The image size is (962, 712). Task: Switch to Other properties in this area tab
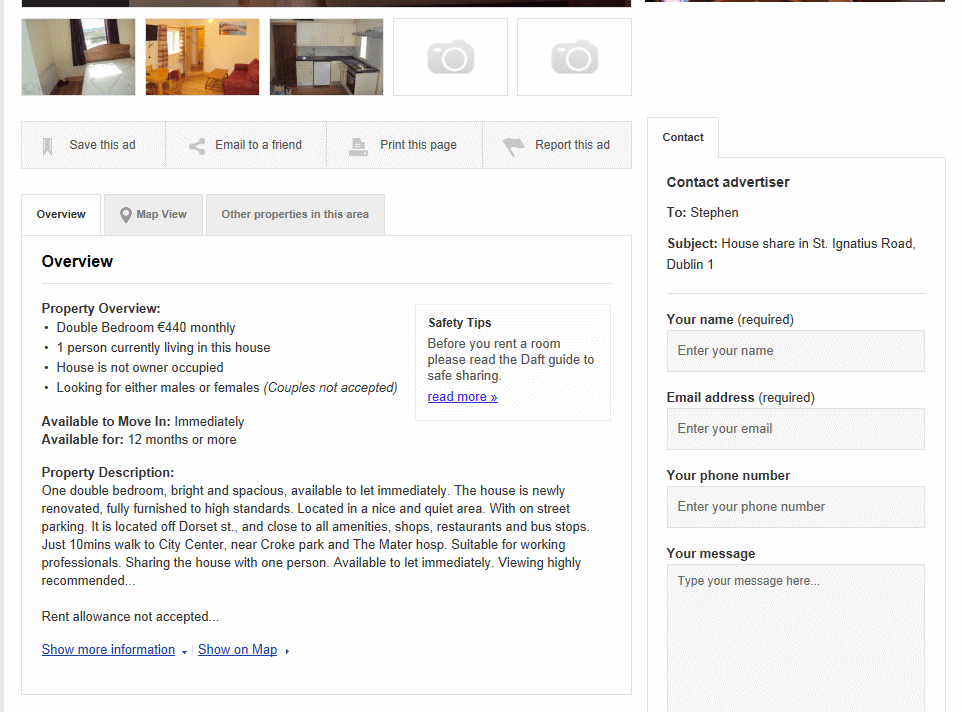tap(295, 215)
